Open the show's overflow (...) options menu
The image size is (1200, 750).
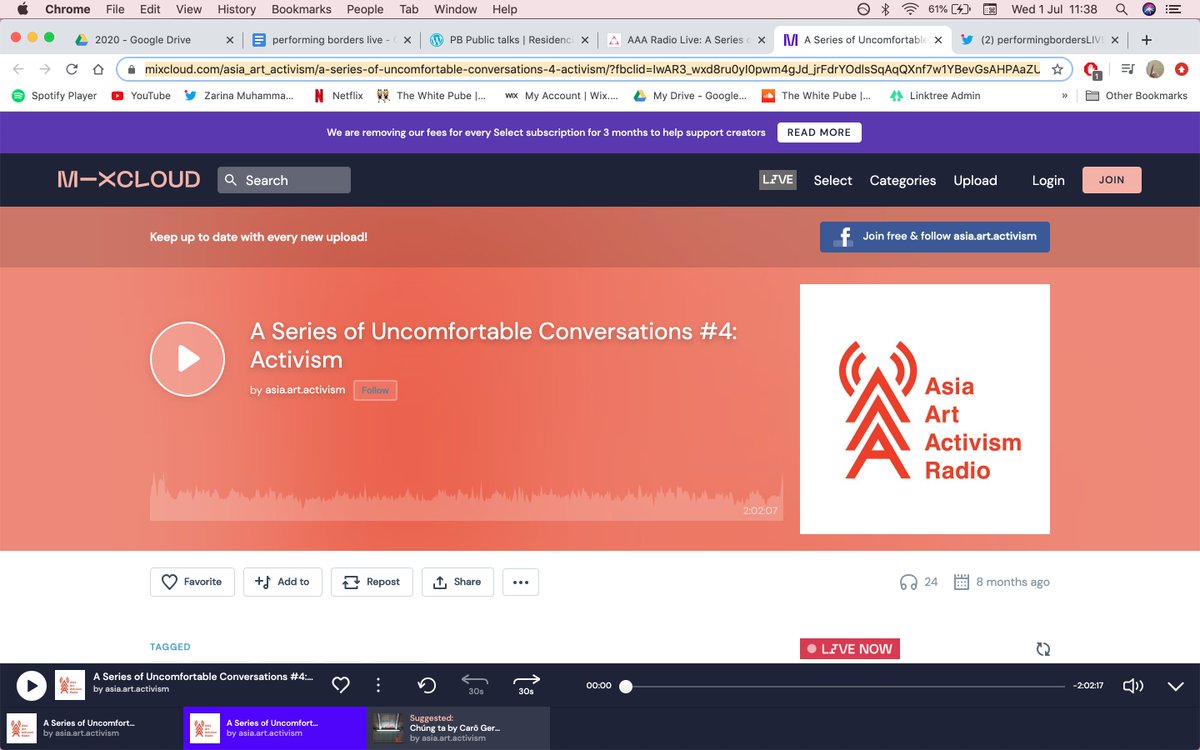point(520,581)
